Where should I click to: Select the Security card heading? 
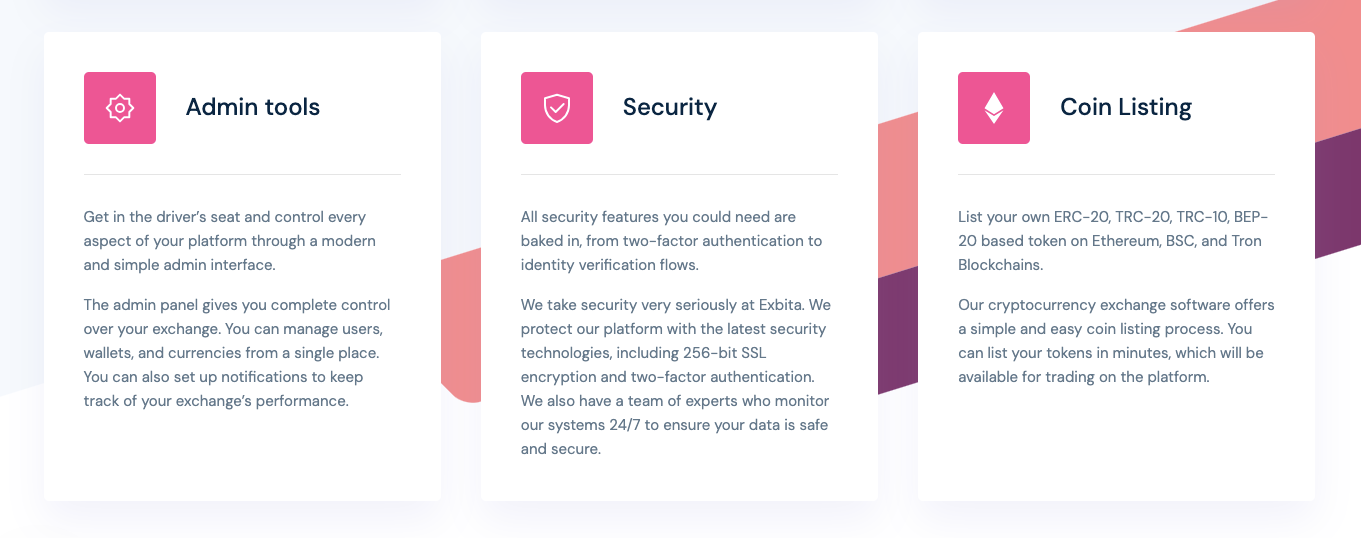tap(670, 107)
